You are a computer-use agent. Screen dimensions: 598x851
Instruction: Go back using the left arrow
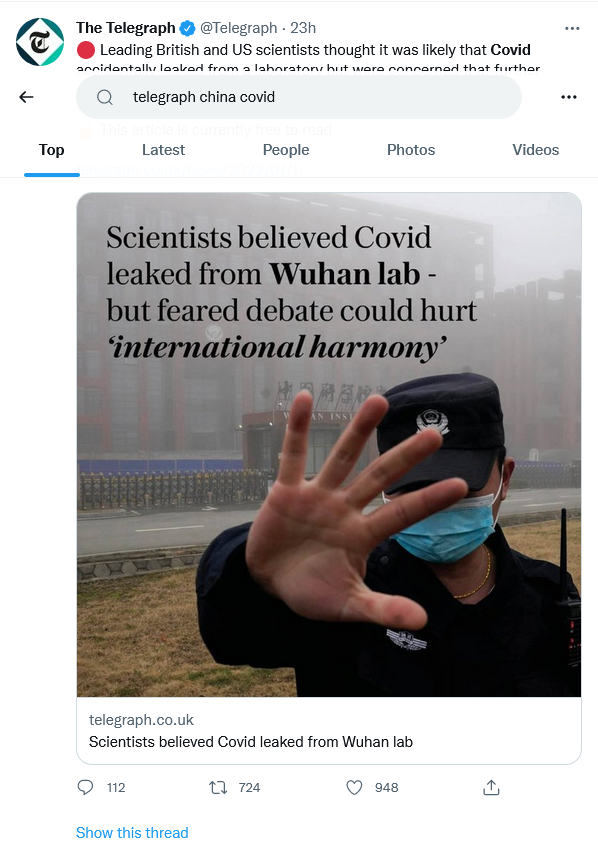click(26, 97)
